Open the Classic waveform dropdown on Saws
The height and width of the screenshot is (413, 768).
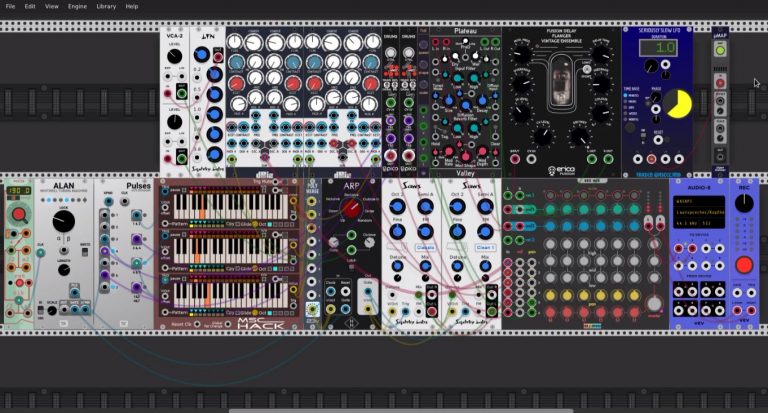tap(425, 247)
